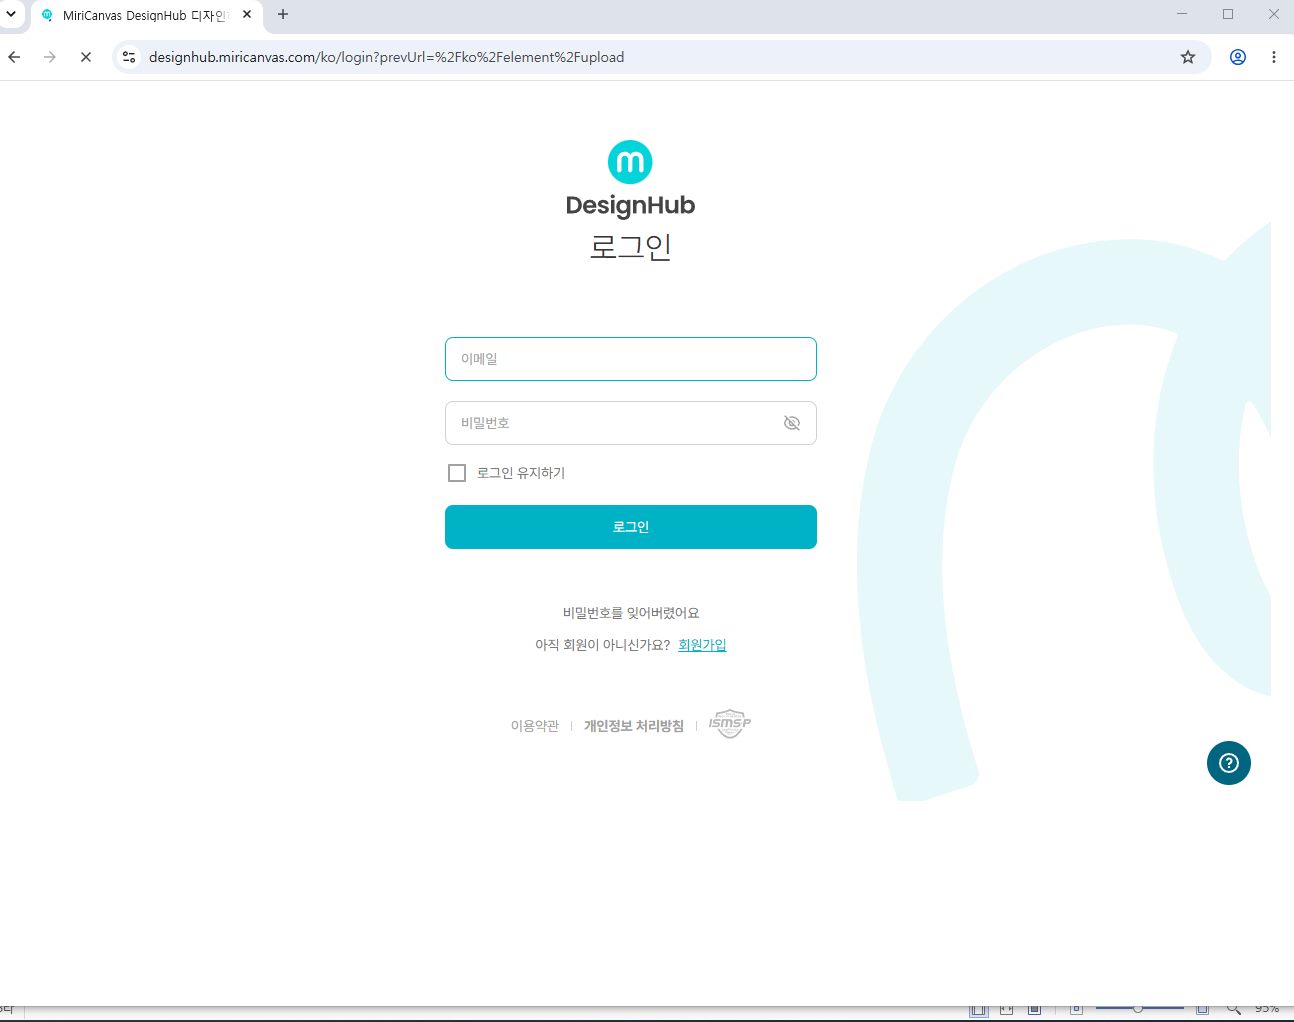Minimize the Chrome window
This screenshot has height=1022, width=1294.
point(1182,14)
